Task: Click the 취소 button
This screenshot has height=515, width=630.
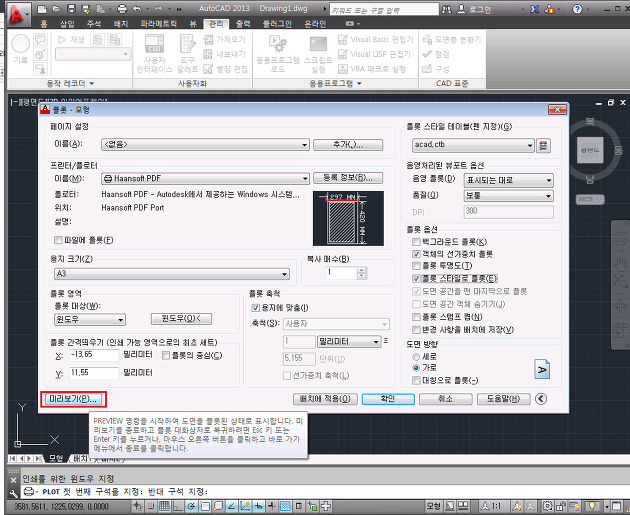Action: [x=445, y=399]
